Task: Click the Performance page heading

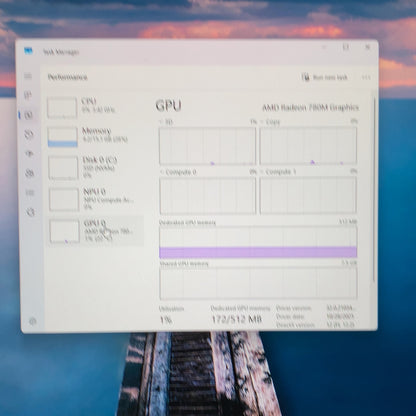Action: 68,77
